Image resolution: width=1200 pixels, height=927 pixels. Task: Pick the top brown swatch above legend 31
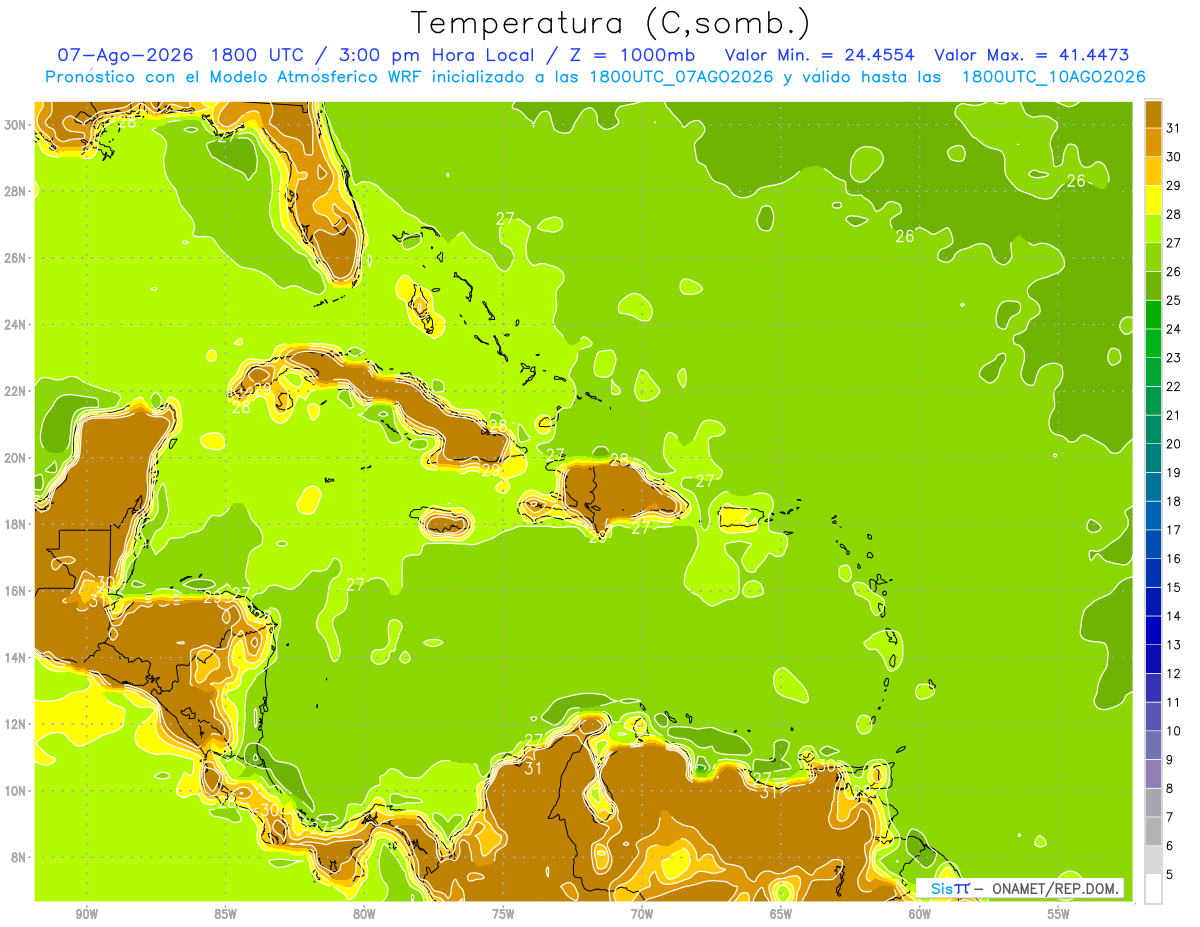point(1153,114)
